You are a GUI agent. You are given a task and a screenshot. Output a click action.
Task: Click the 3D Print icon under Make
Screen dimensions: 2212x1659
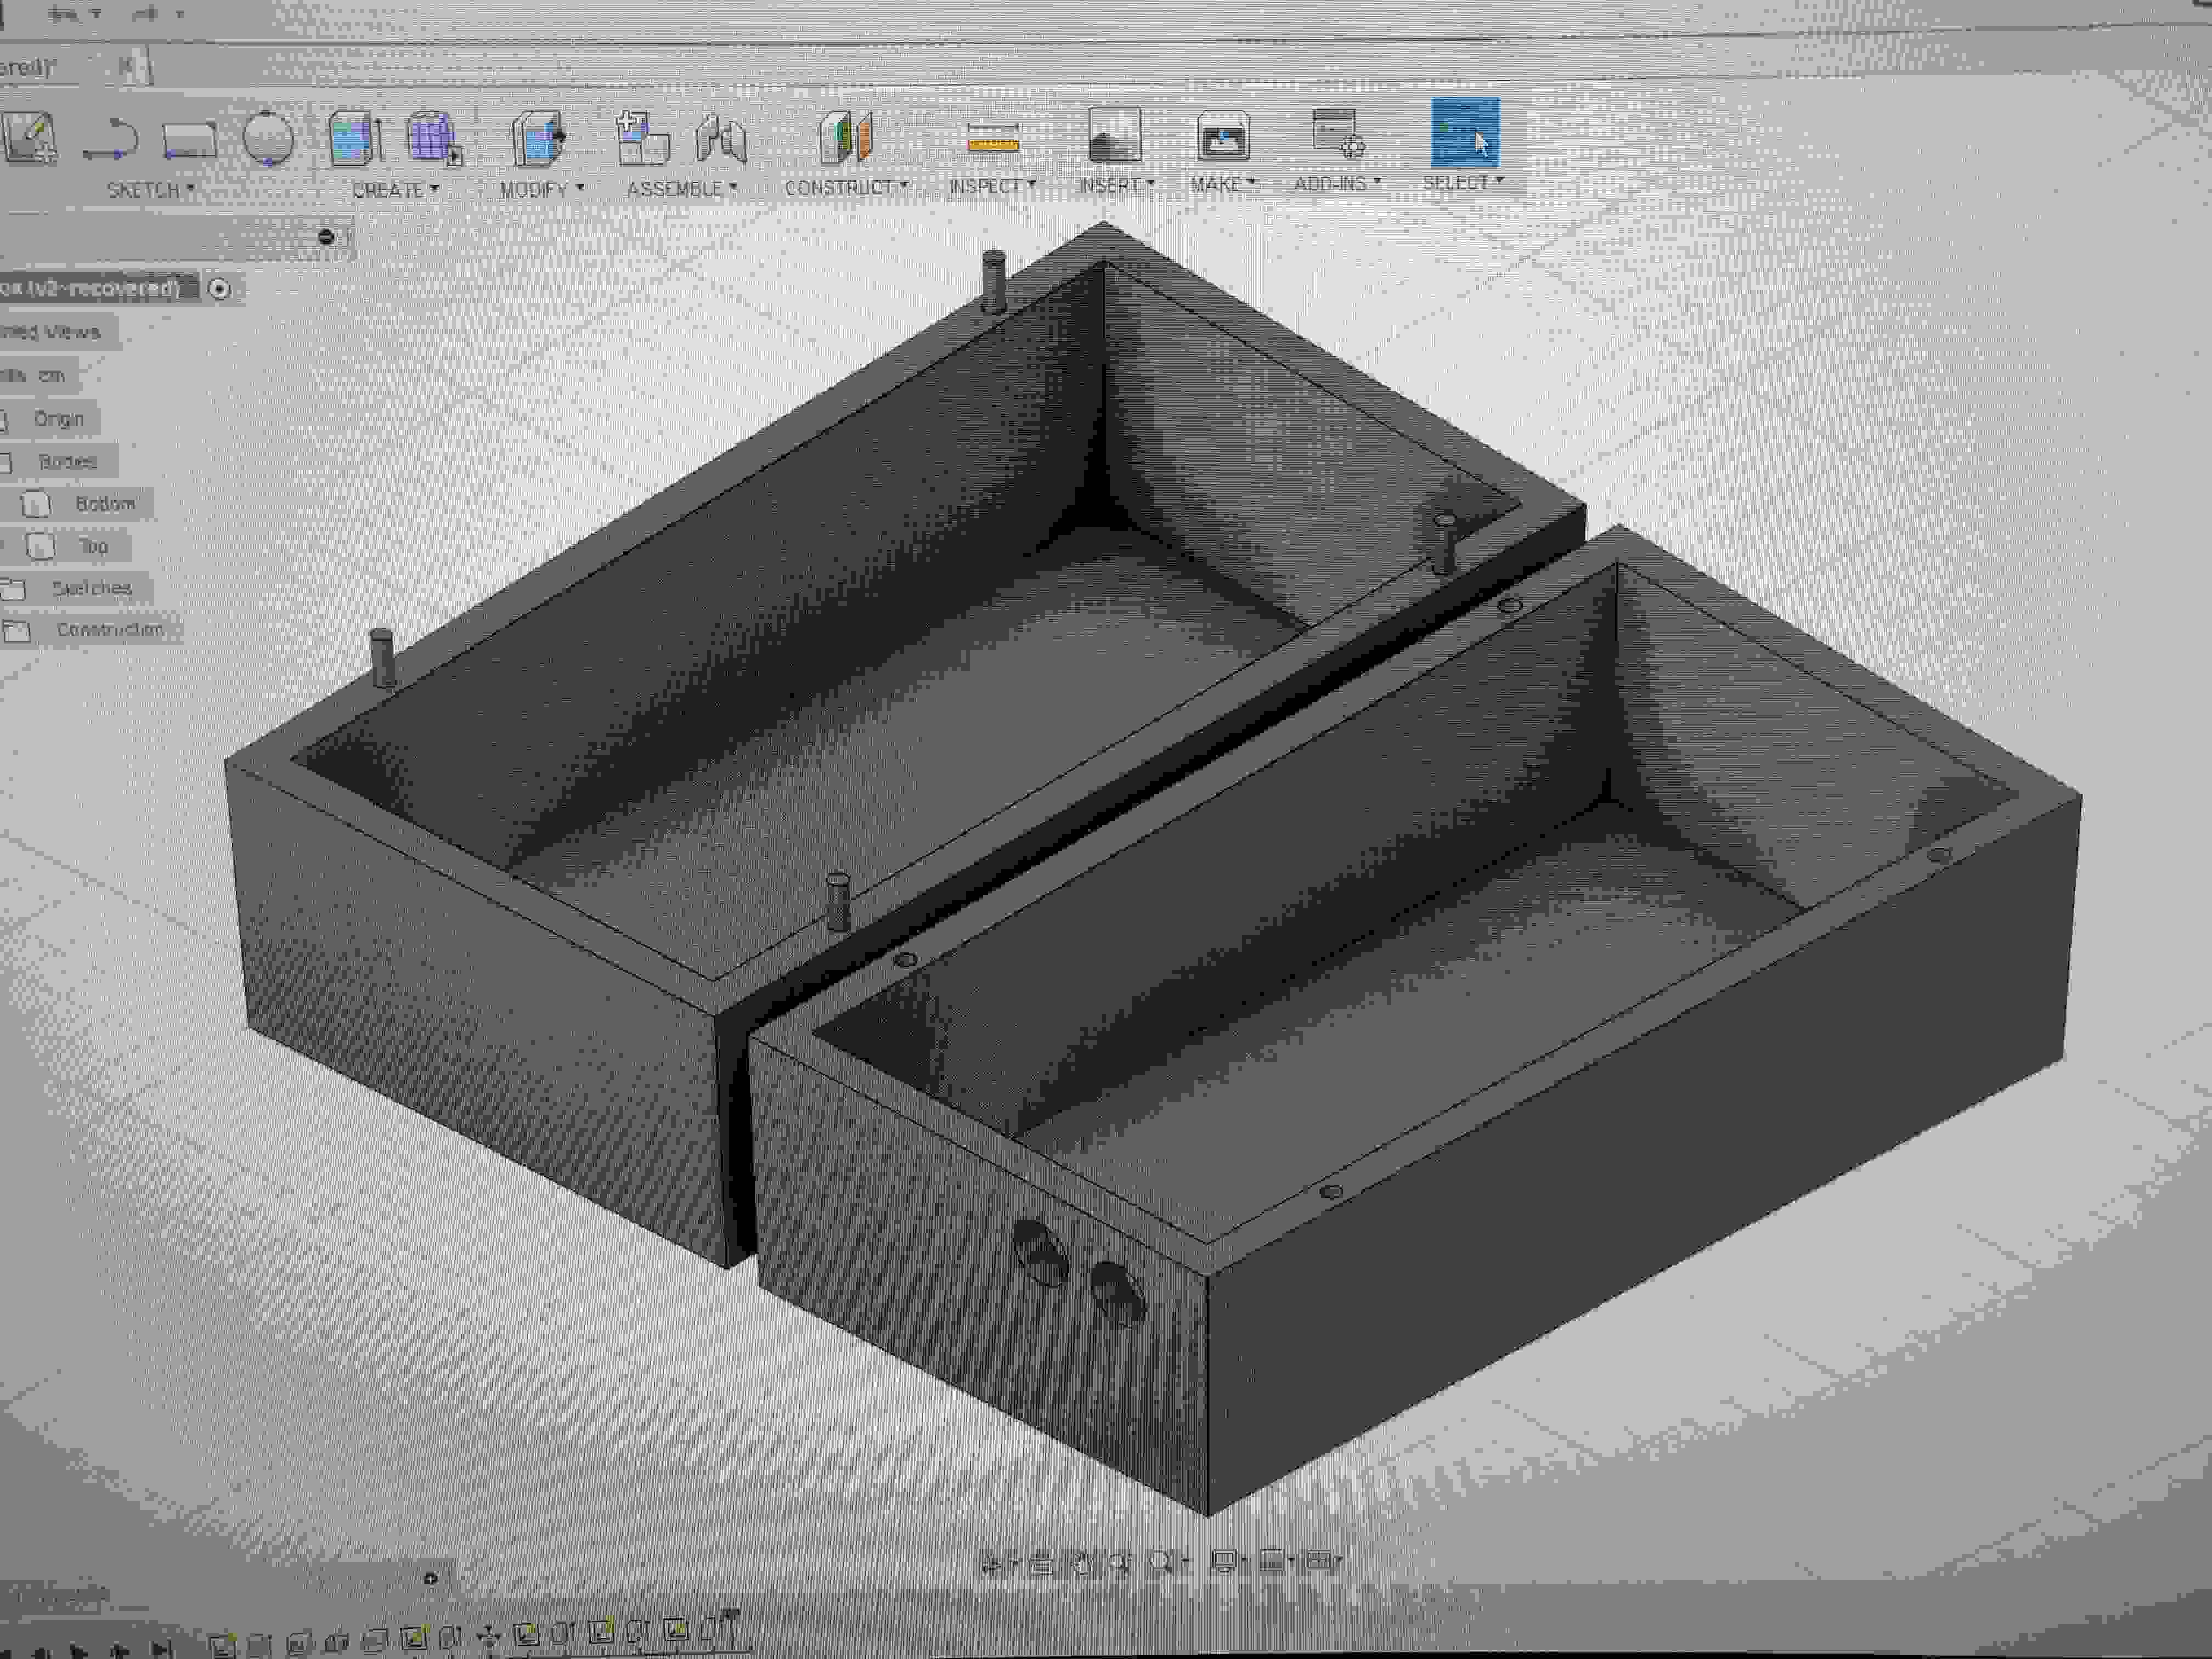(x=1223, y=136)
